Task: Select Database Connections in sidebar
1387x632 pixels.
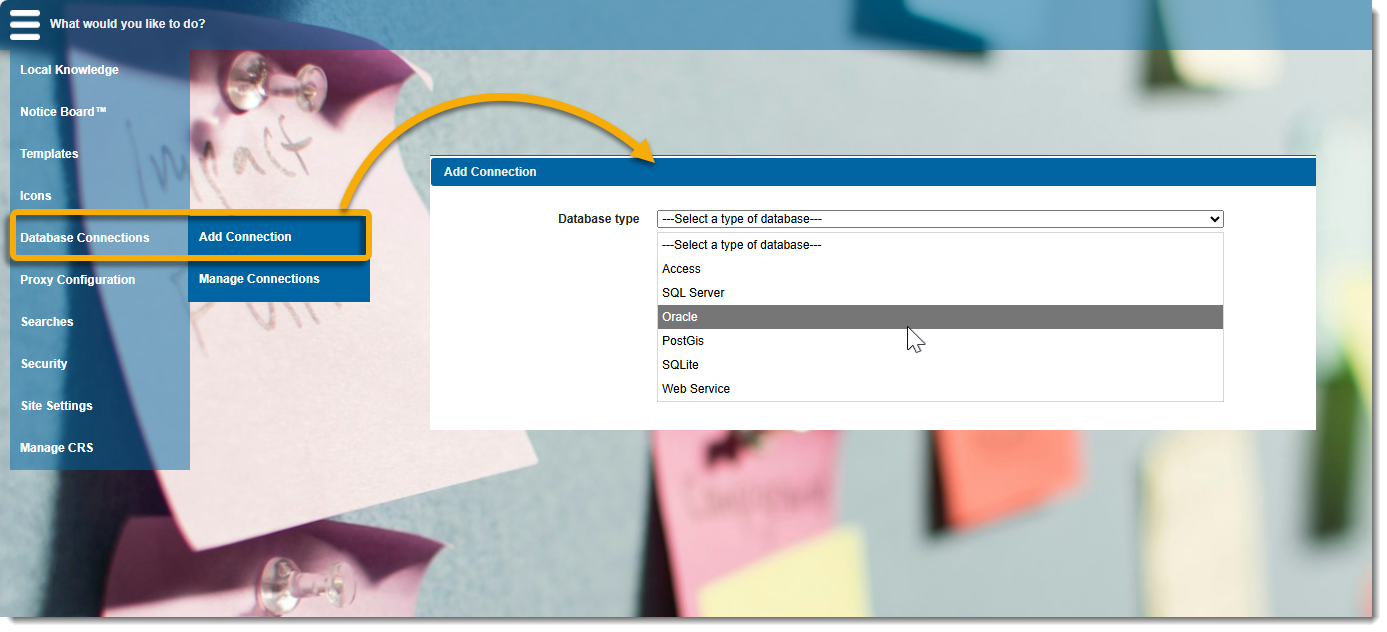Action: pos(85,238)
